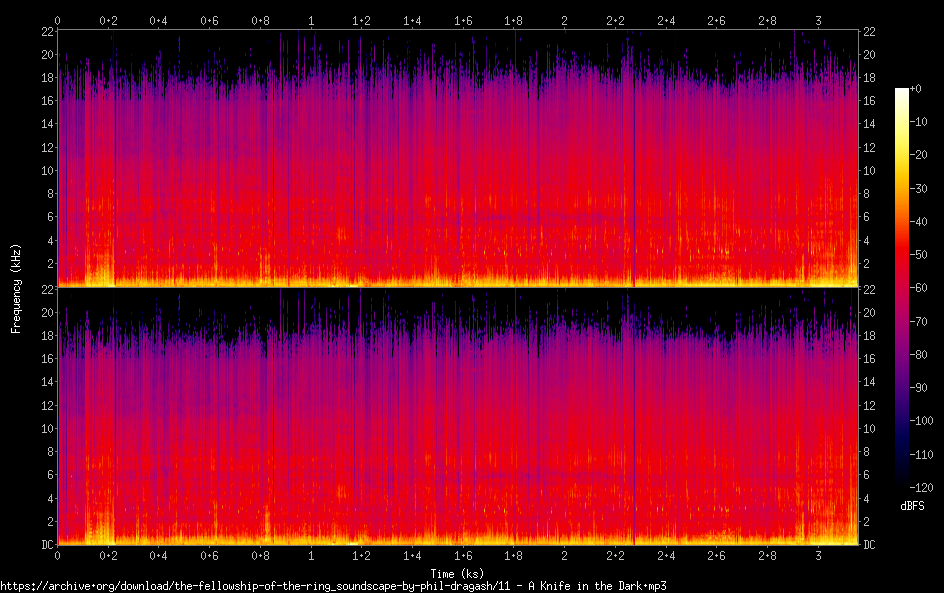The width and height of the screenshot is (944, 593).
Task: Click the dBFS color scale bar
Action: point(901,288)
